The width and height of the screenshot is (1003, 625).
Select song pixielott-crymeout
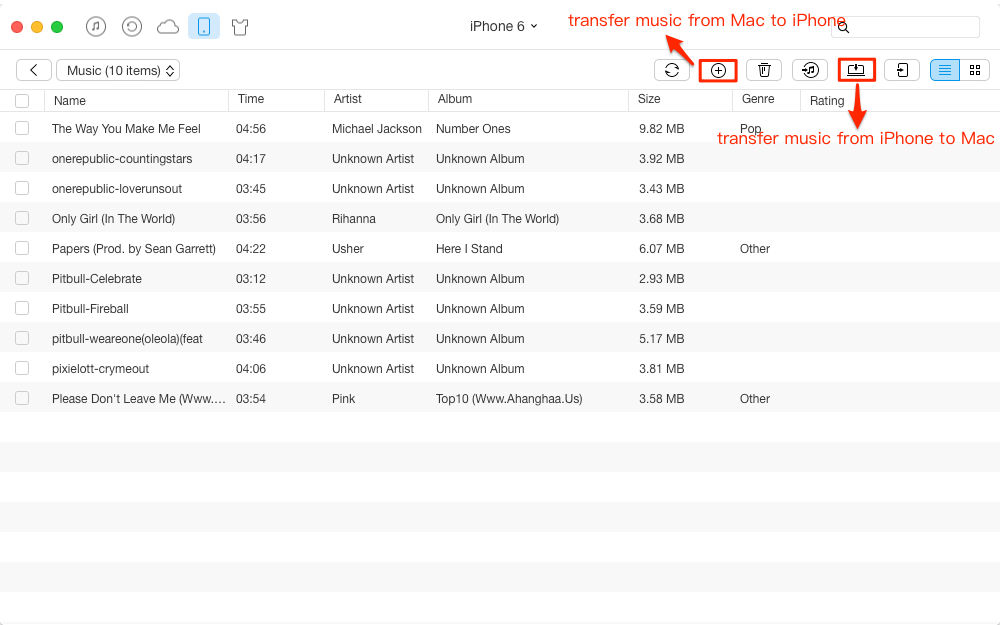[100, 369]
